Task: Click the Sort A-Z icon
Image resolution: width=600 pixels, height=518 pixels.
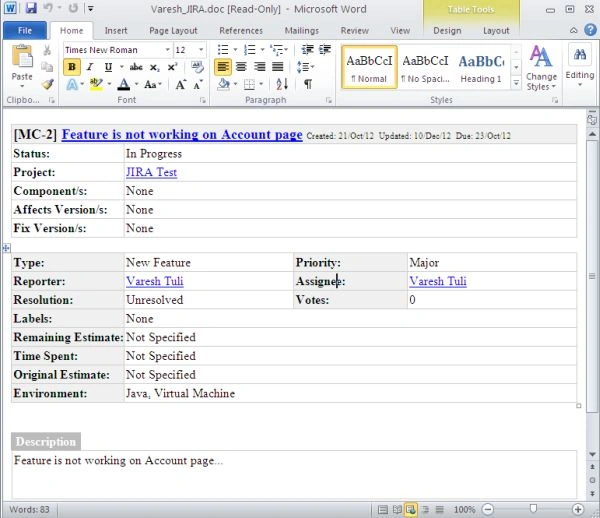Action: click(x=282, y=84)
